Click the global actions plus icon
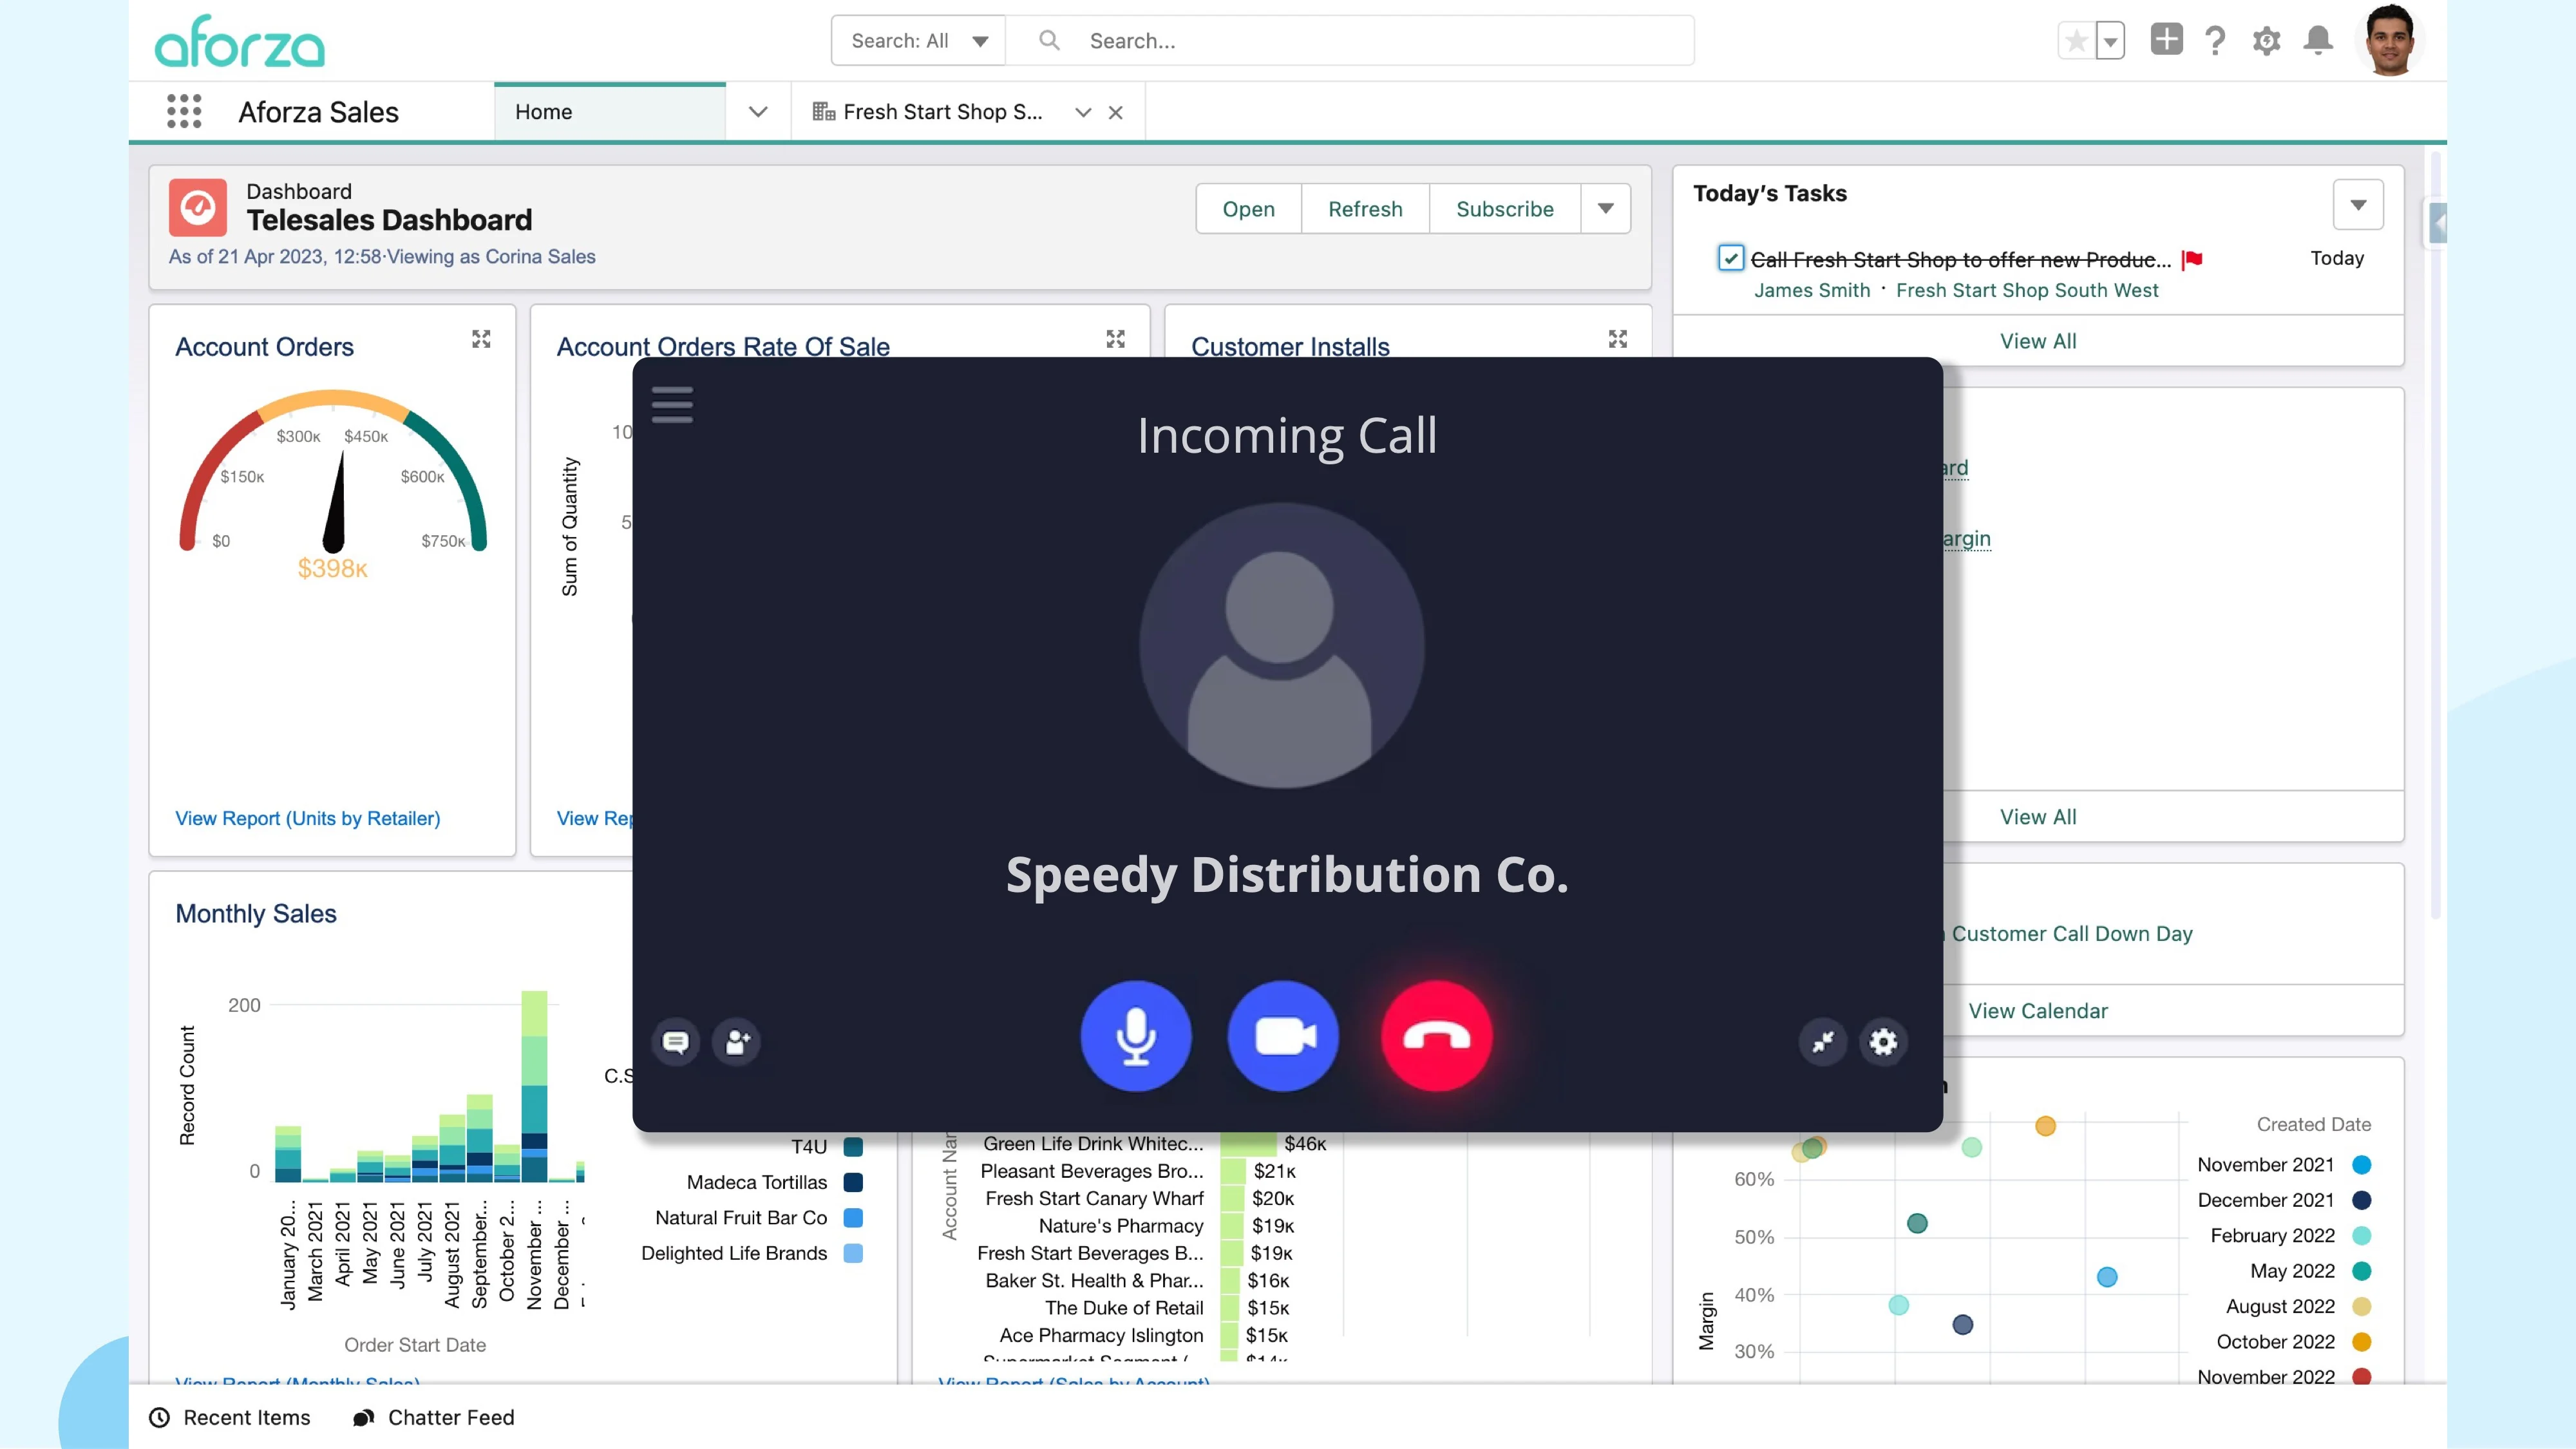Image resolution: width=2576 pixels, height=1449 pixels. [2166, 40]
